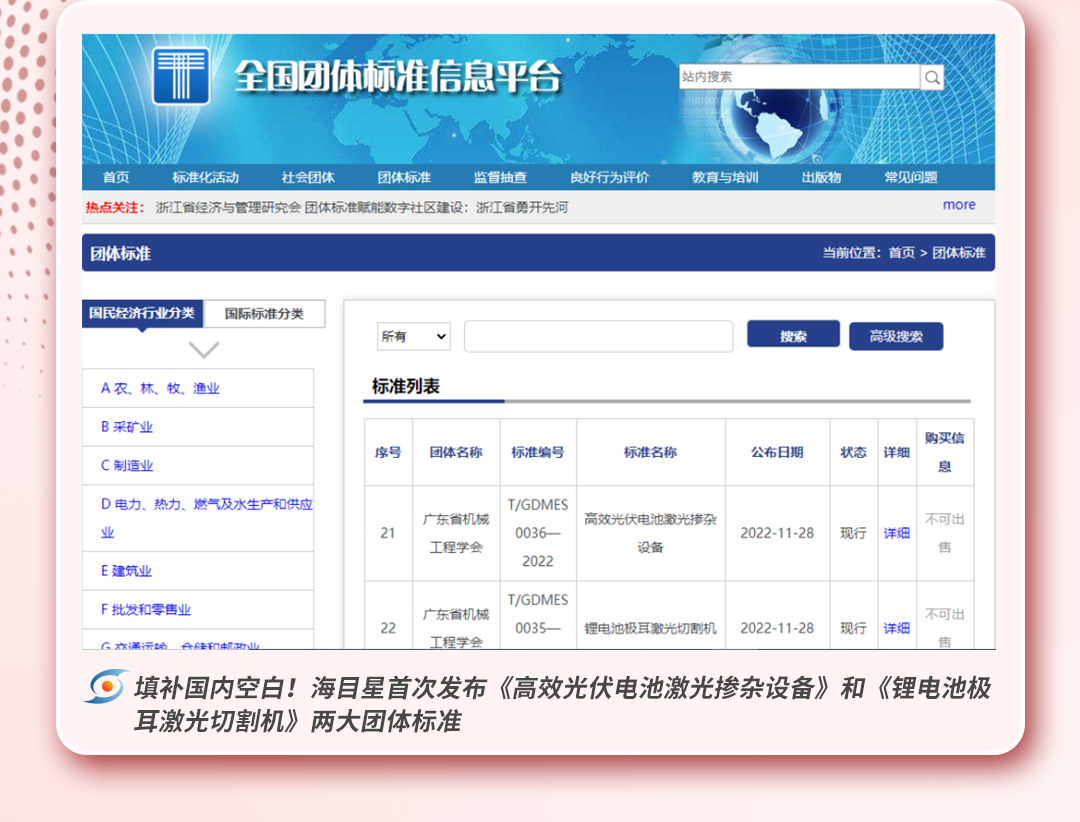The height and width of the screenshot is (822, 1080).
Task: Open the 监督抽查 navigation item
Action: tap(500, 177)
